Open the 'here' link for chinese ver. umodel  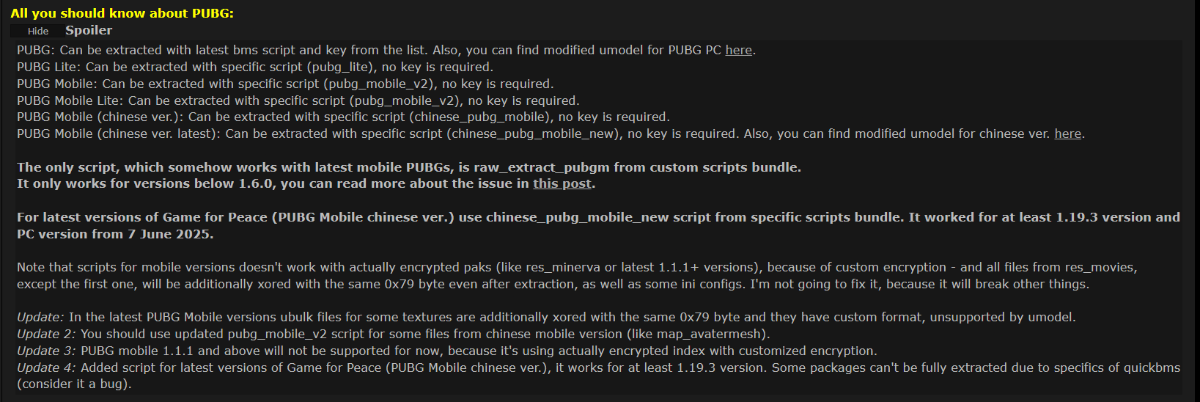(x=1068, y=134)
